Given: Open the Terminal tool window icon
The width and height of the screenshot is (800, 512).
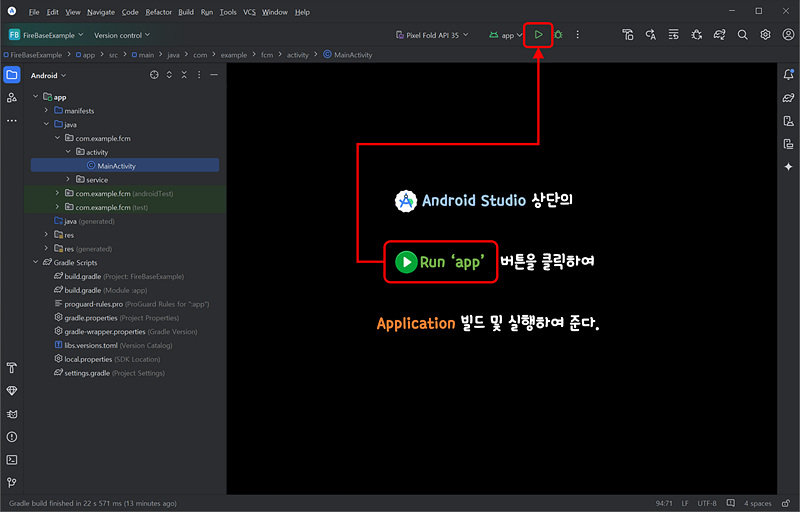Looking at the screenshot, I should click(12, 460).
